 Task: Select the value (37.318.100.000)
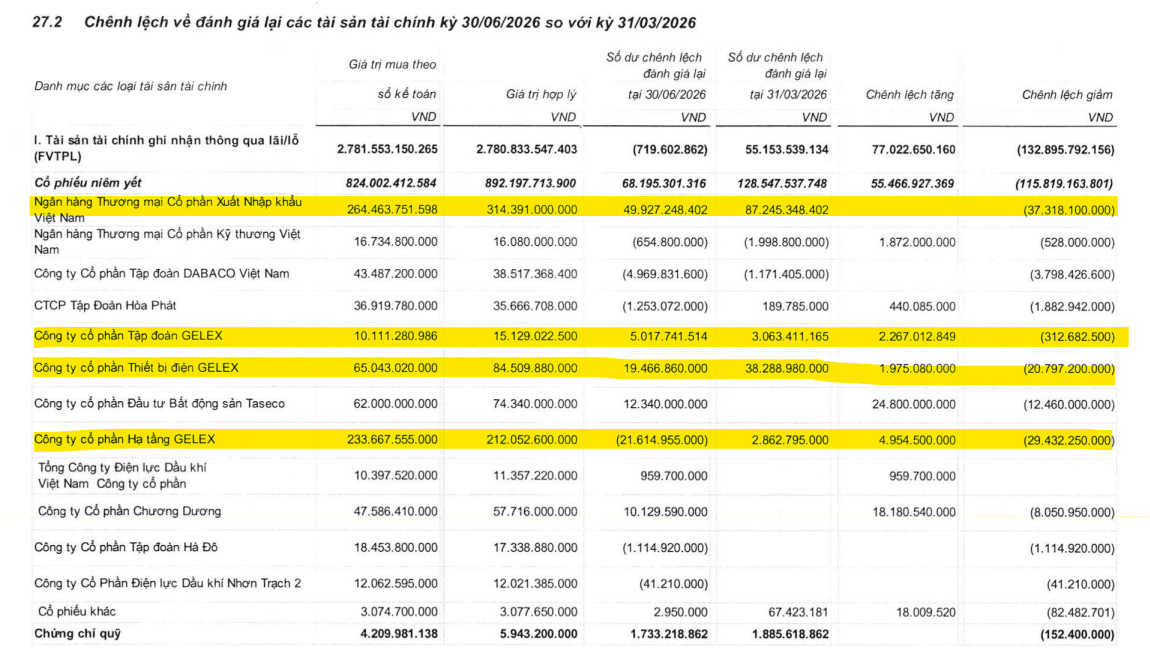tap(1069, 210)
